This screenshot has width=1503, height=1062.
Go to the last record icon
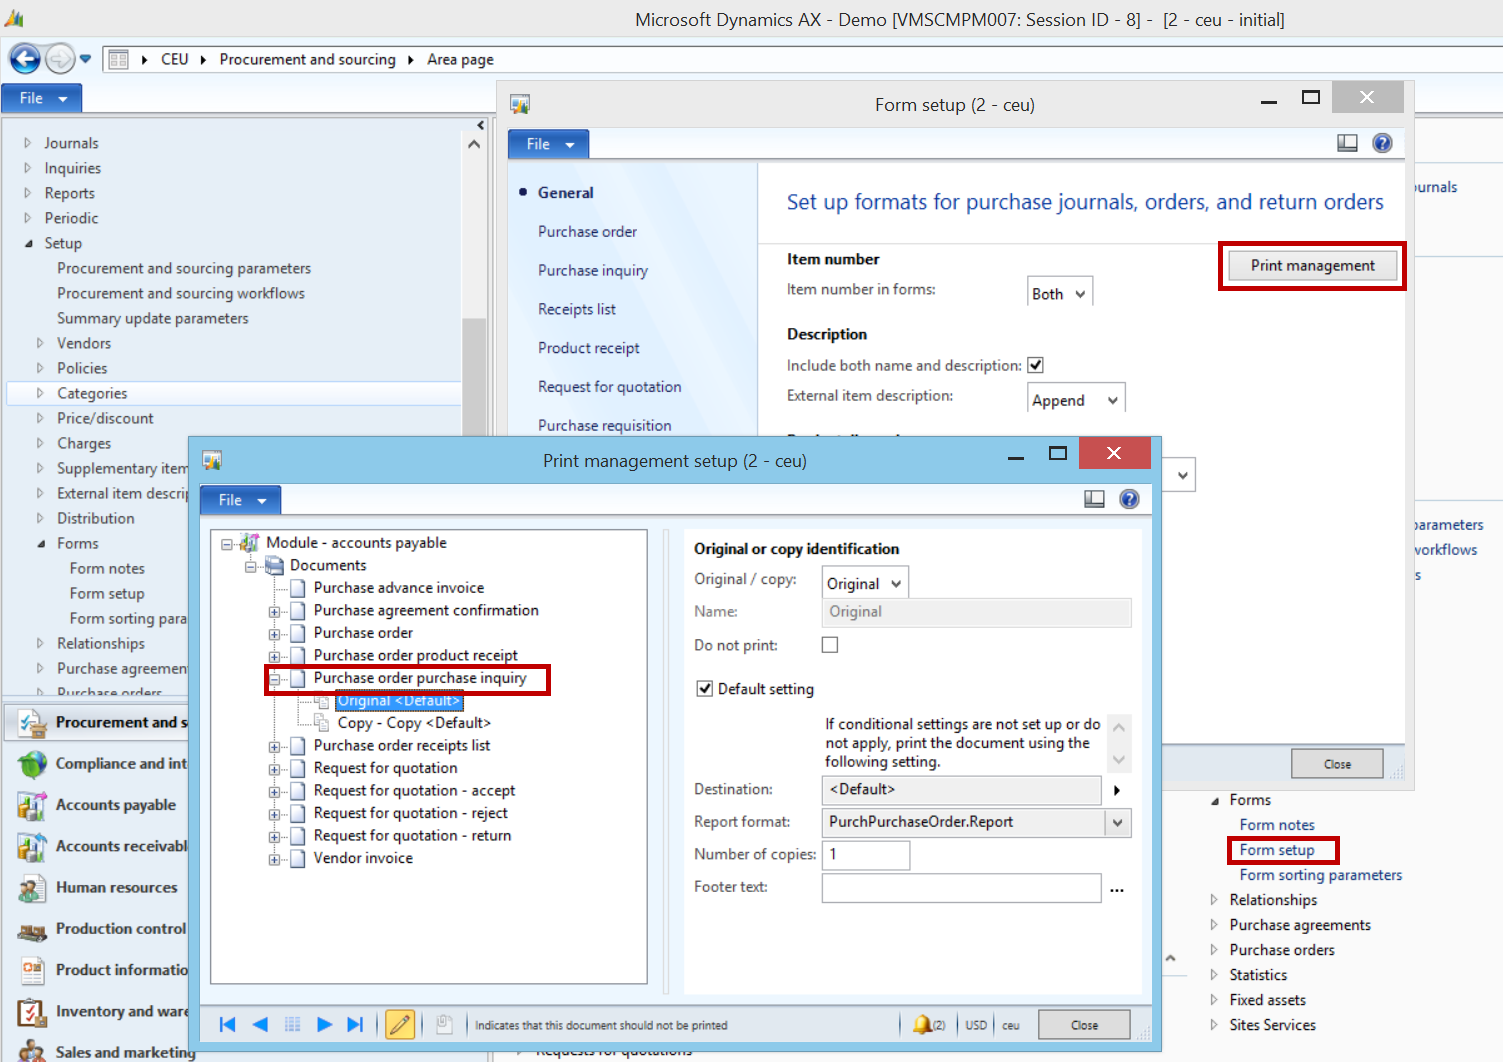click(355, 1024)
